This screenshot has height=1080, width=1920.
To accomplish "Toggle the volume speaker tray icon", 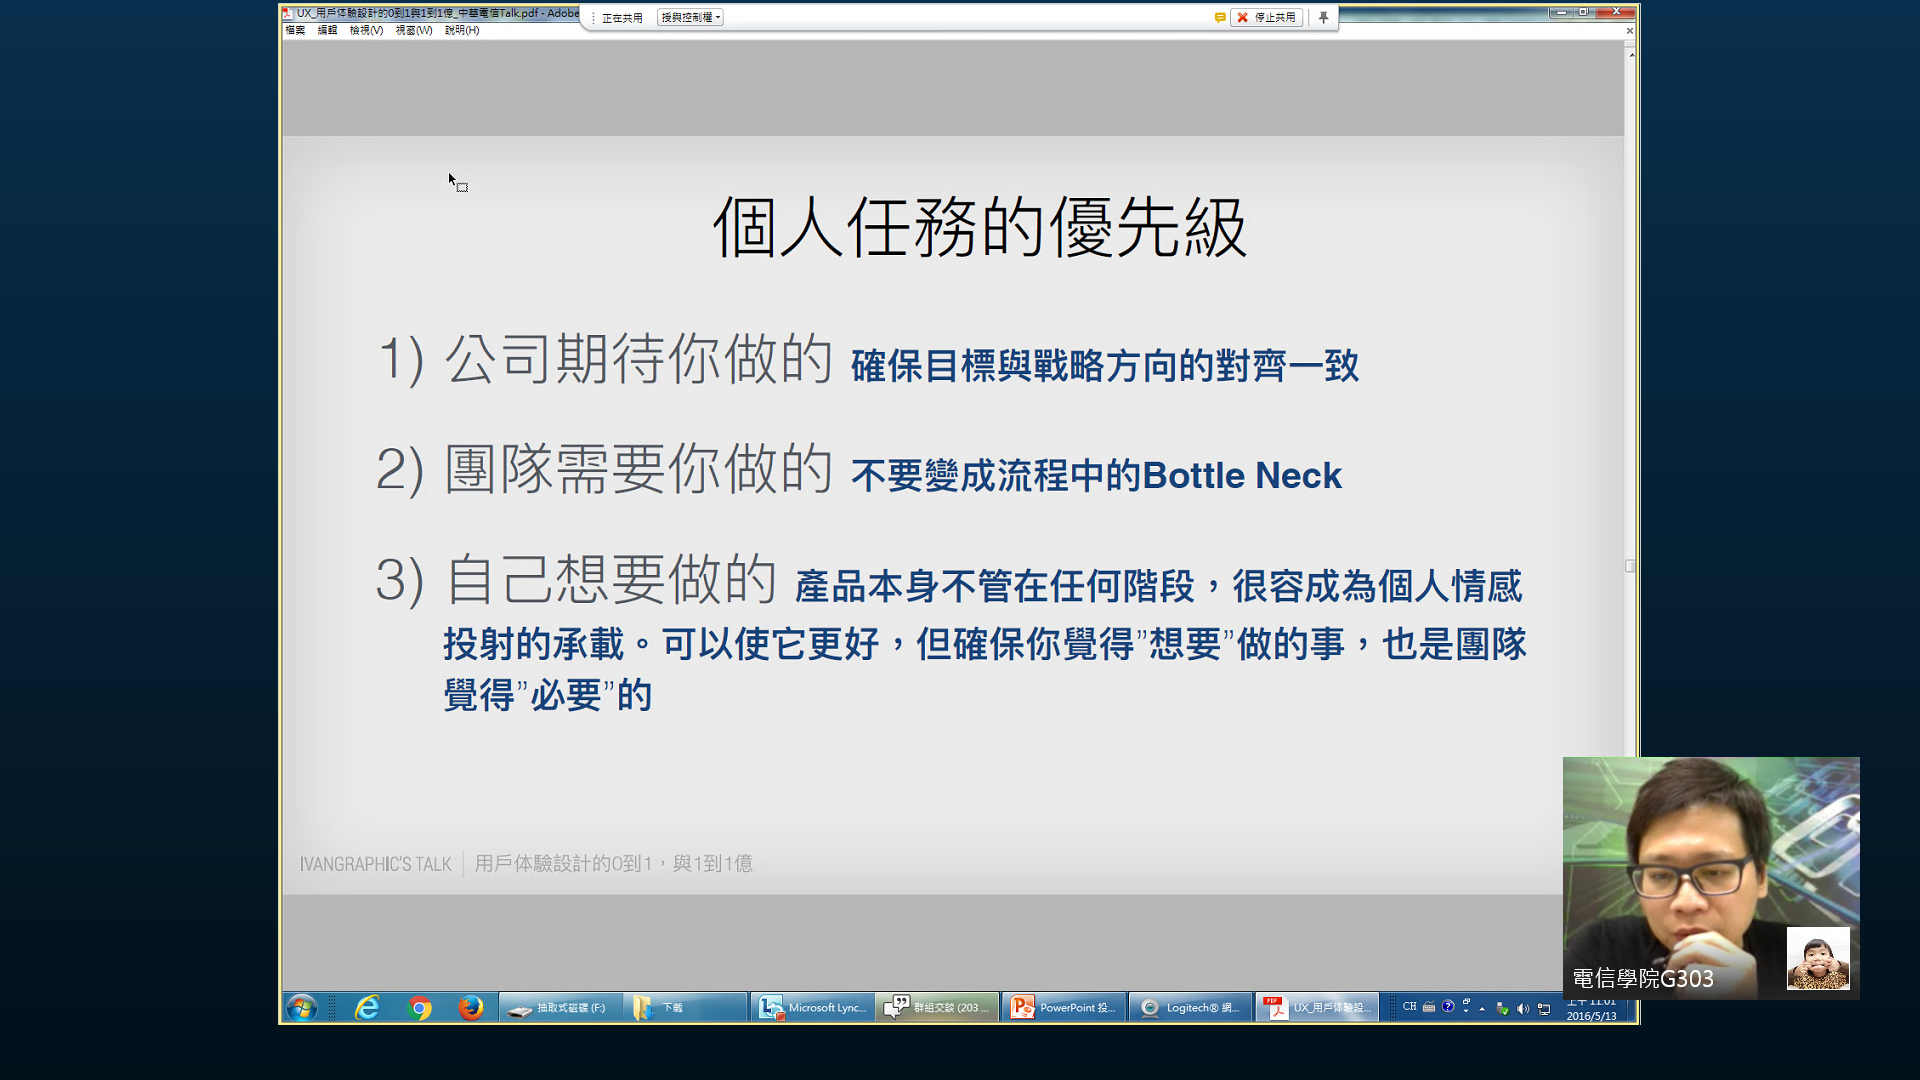I will point(1523,1008).
